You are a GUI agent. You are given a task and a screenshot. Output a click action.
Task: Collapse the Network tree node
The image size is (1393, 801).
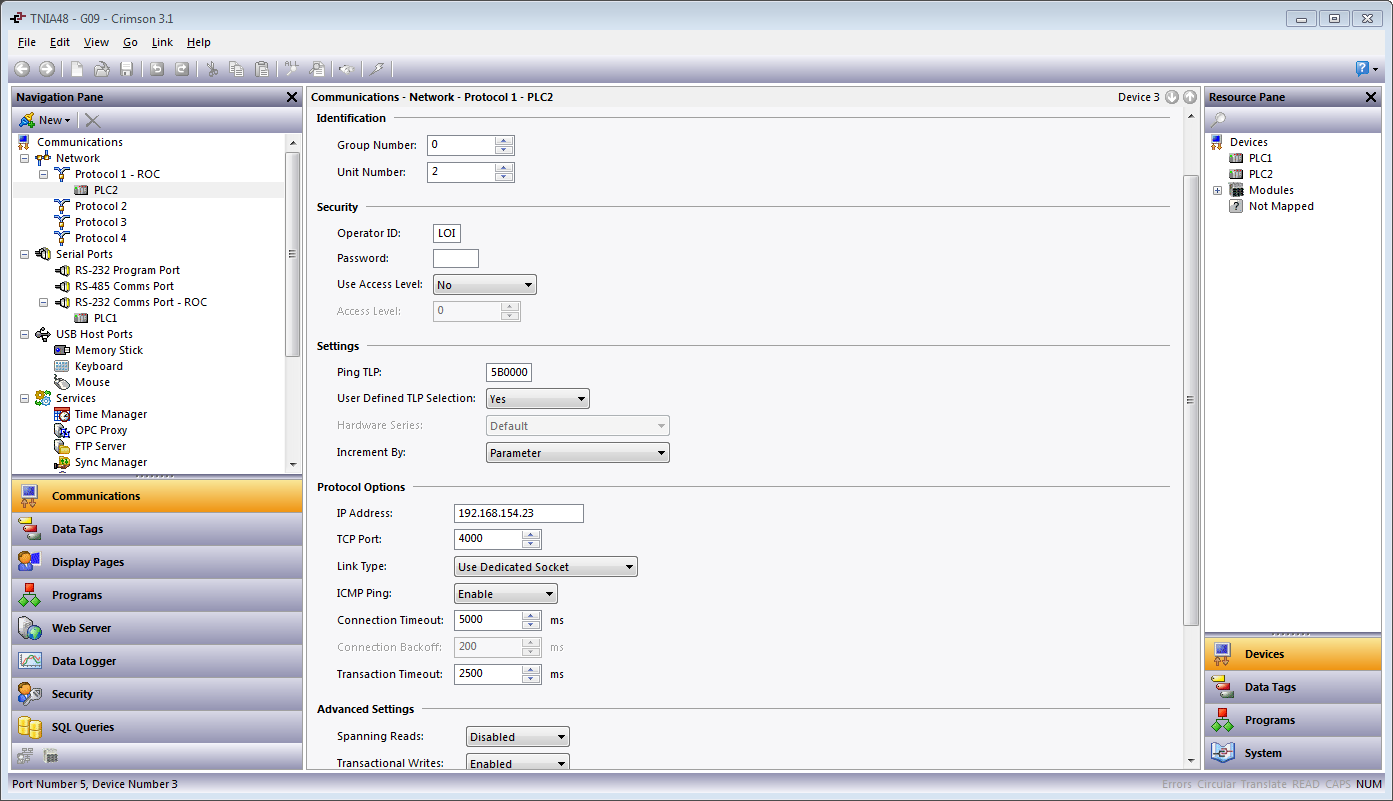[24, 158]
